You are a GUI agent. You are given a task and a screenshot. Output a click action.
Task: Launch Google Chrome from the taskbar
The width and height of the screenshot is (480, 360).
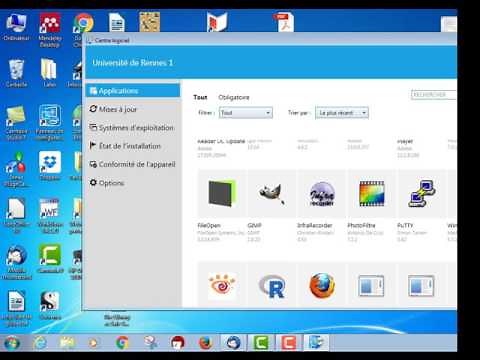point(122,343)
